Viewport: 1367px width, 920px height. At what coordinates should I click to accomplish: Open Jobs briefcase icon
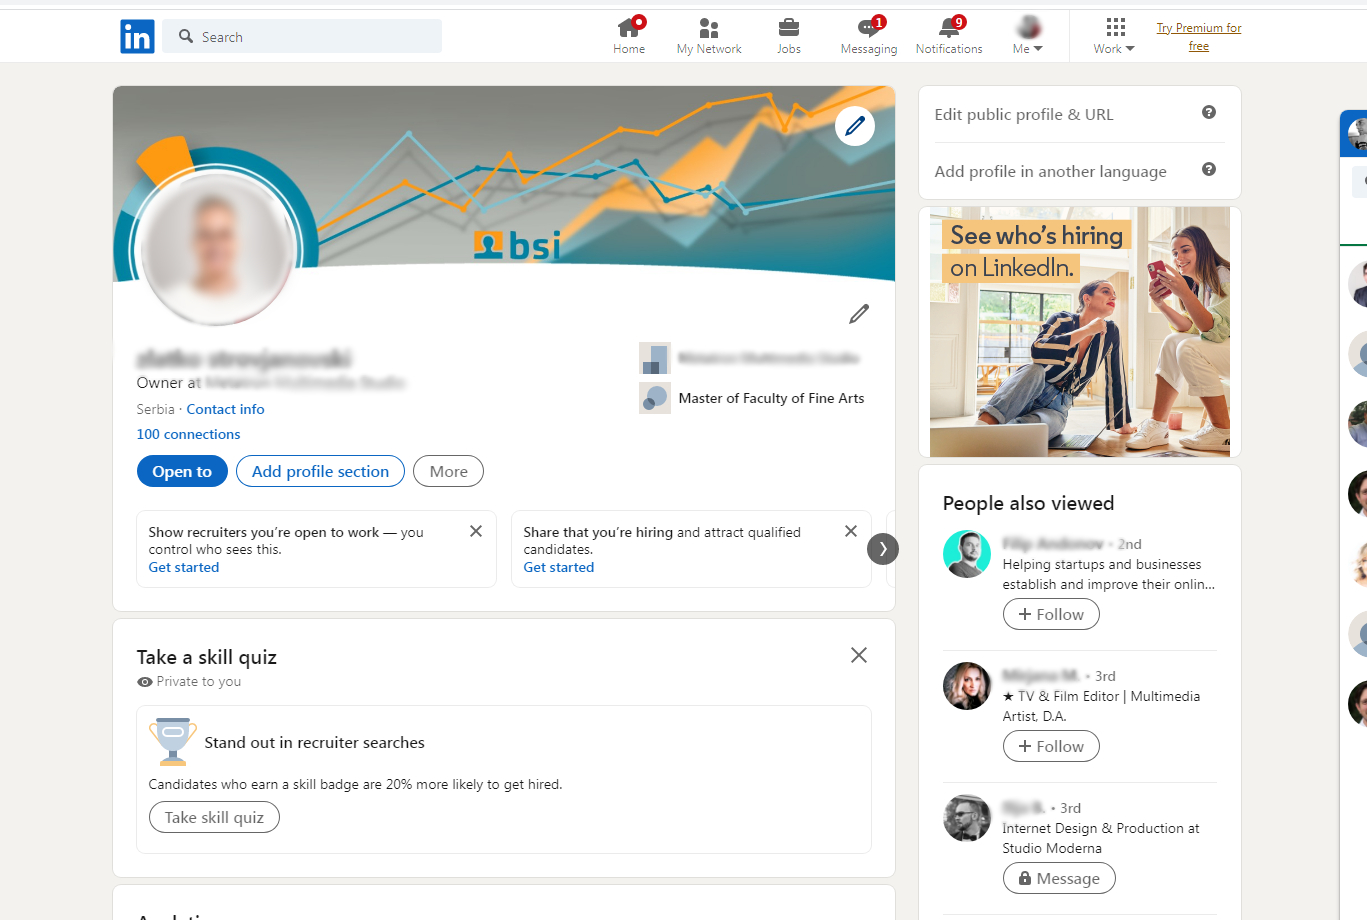tap(789, 27)
